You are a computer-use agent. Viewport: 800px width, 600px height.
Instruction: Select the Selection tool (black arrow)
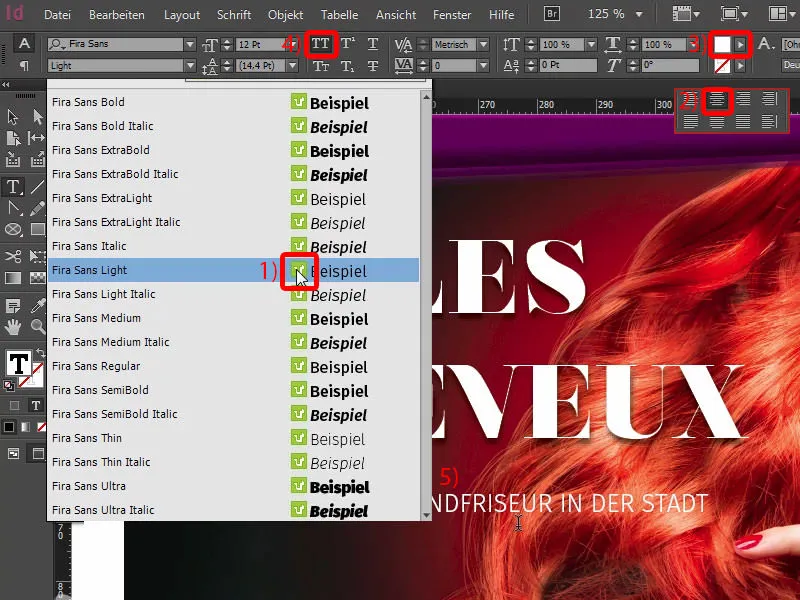(13, 117)
